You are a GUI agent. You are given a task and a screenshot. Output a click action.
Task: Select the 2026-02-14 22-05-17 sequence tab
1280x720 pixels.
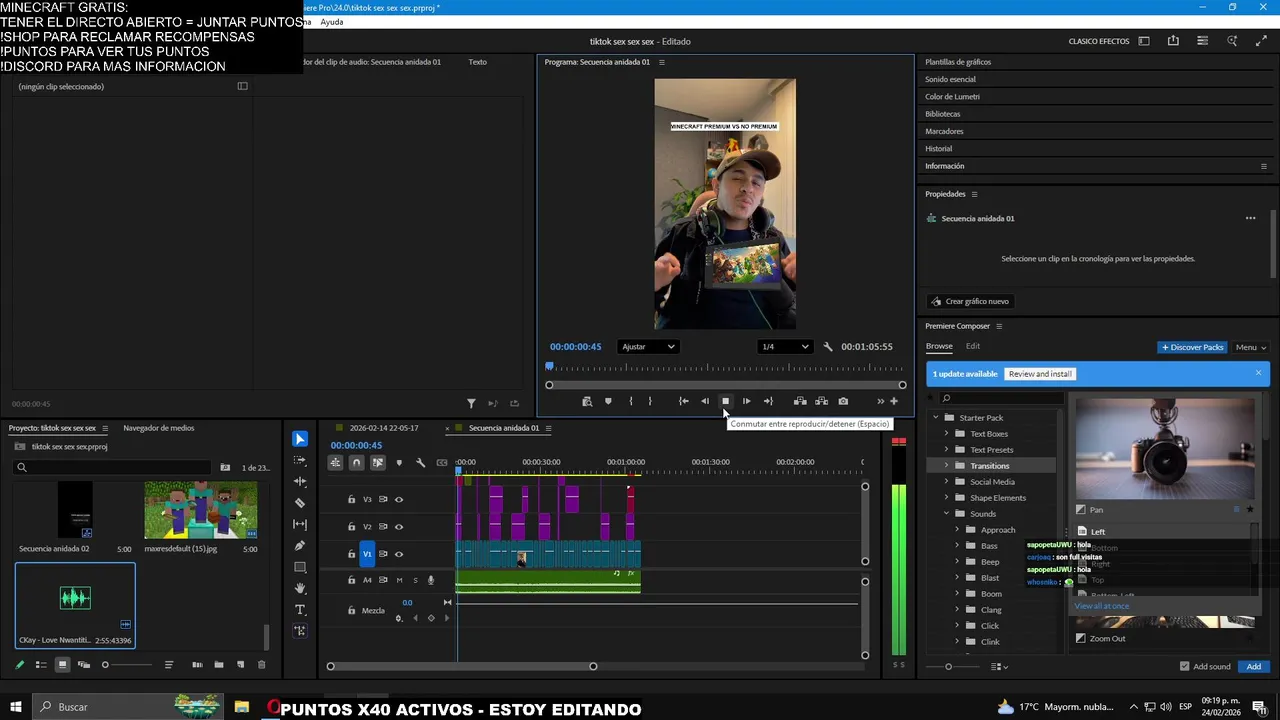[x=383, y=428]
